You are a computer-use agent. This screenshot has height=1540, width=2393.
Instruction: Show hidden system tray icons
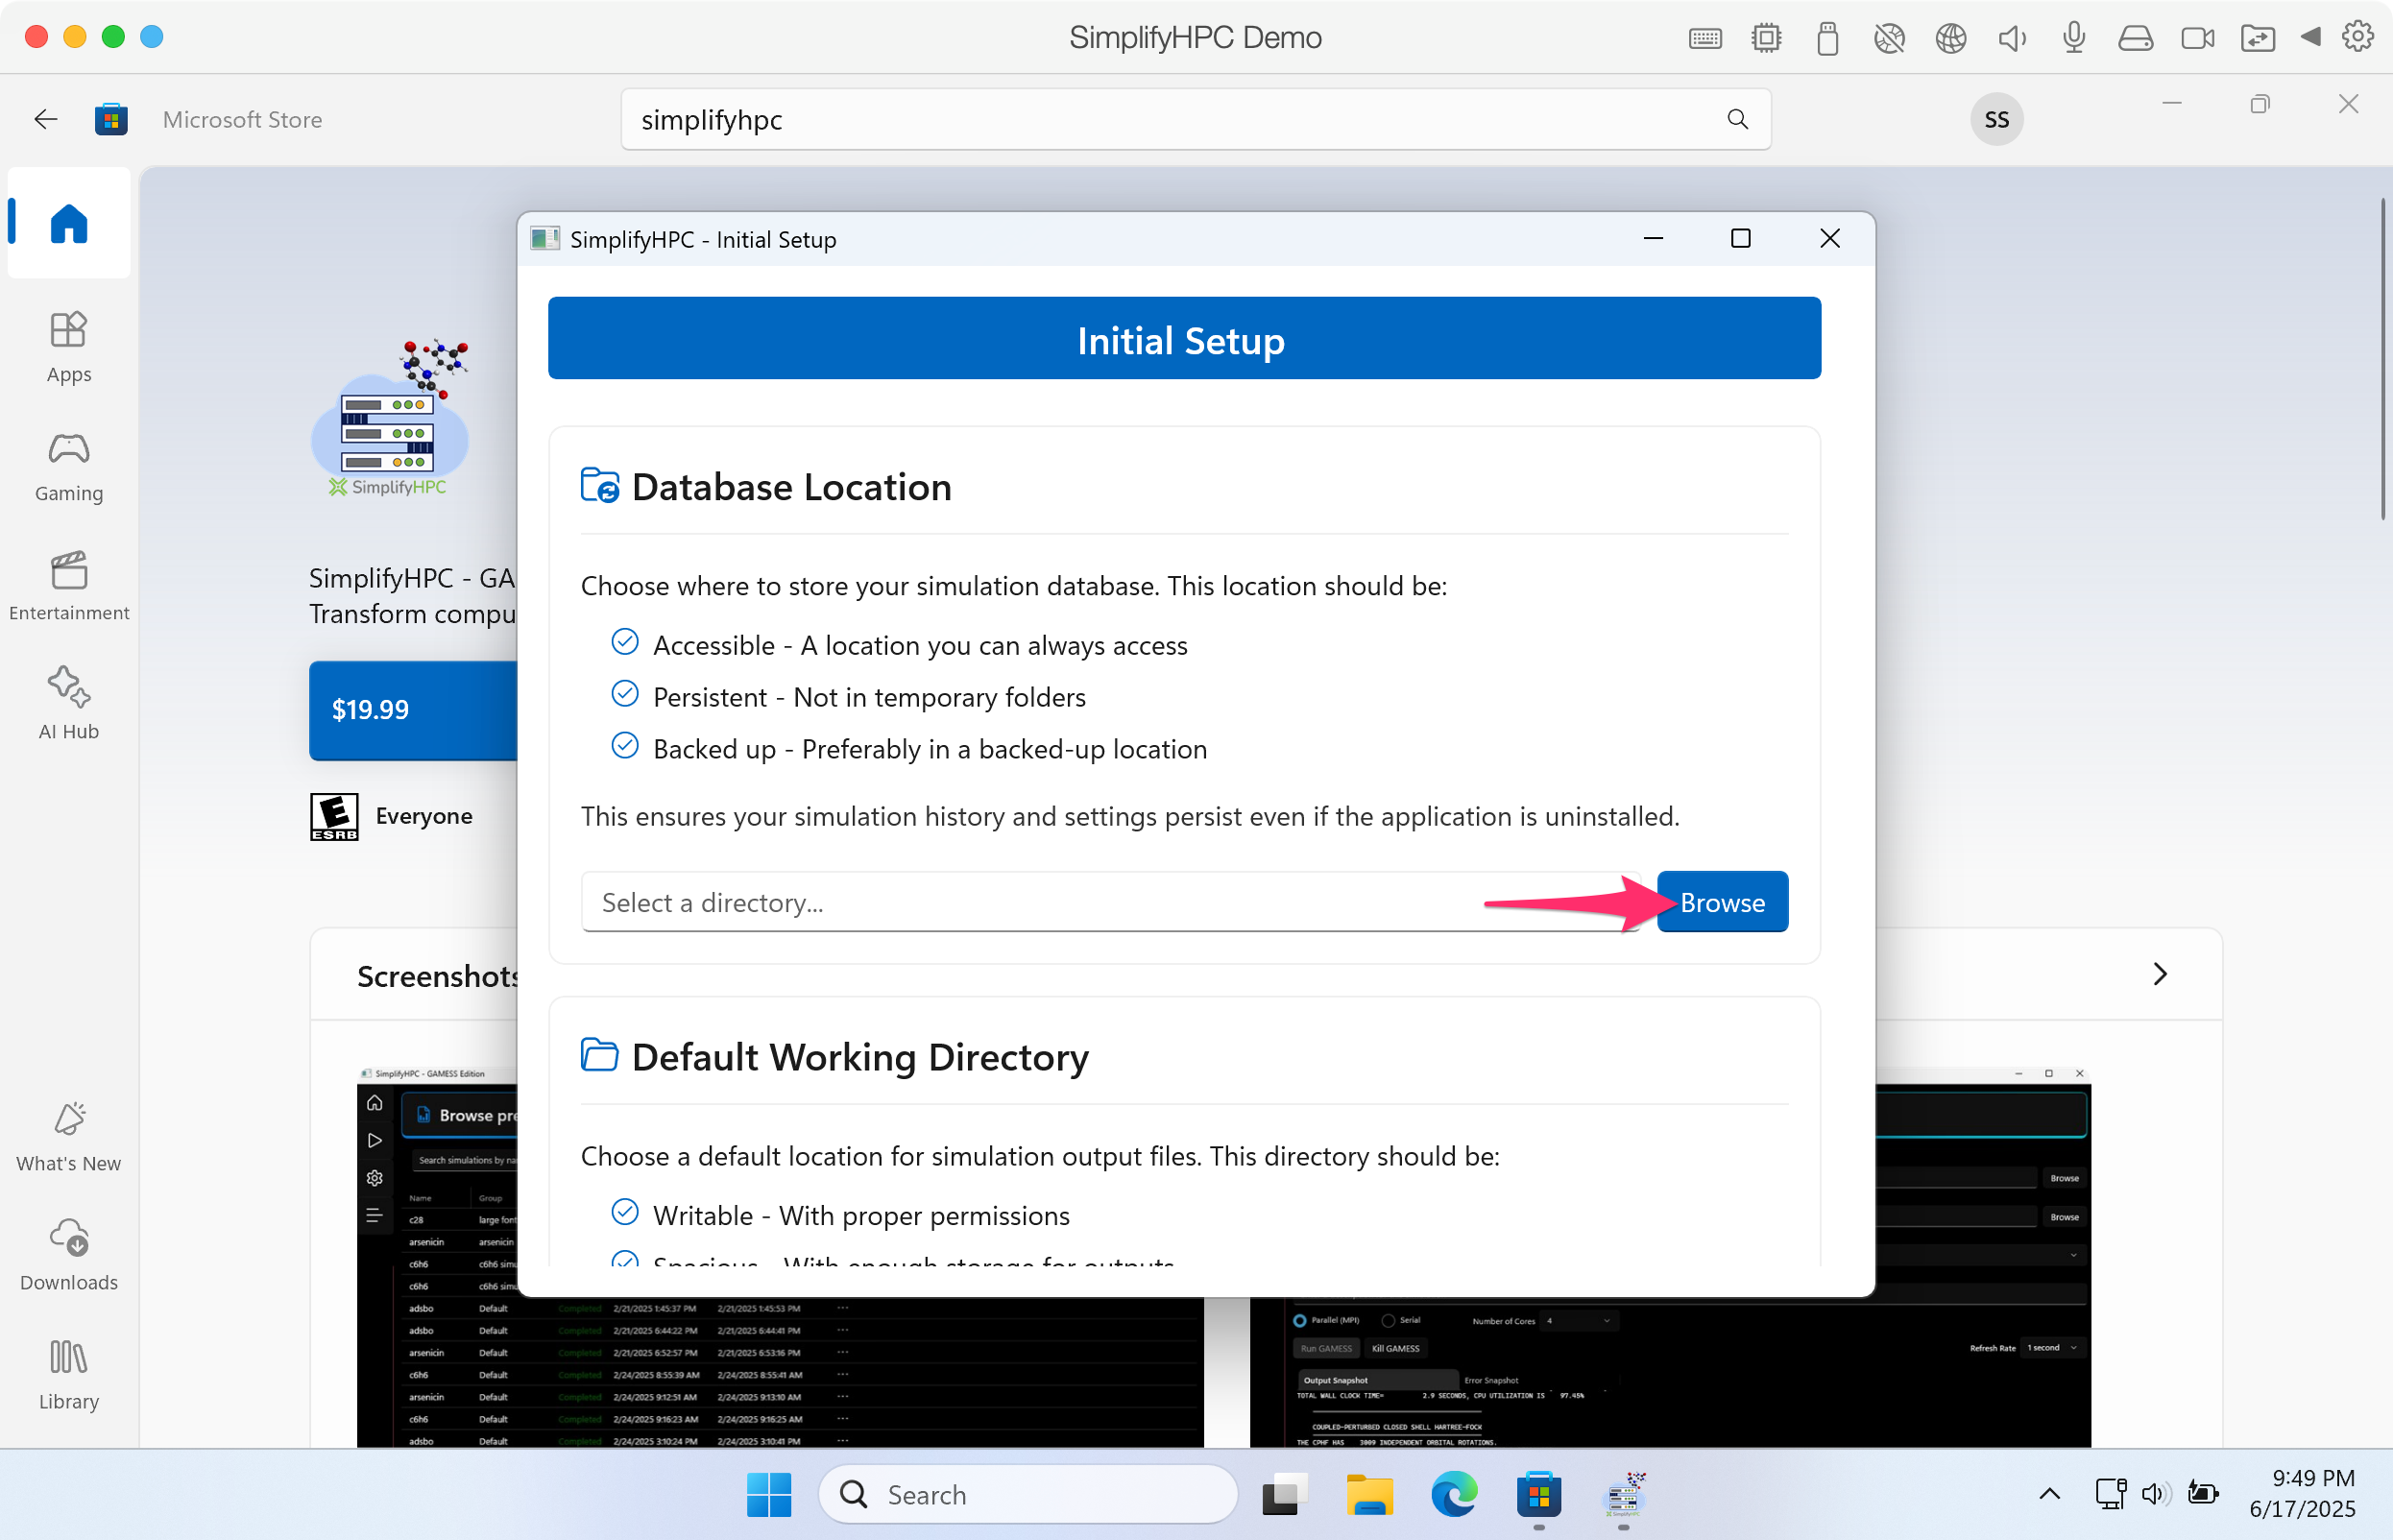point(2049,1494)
